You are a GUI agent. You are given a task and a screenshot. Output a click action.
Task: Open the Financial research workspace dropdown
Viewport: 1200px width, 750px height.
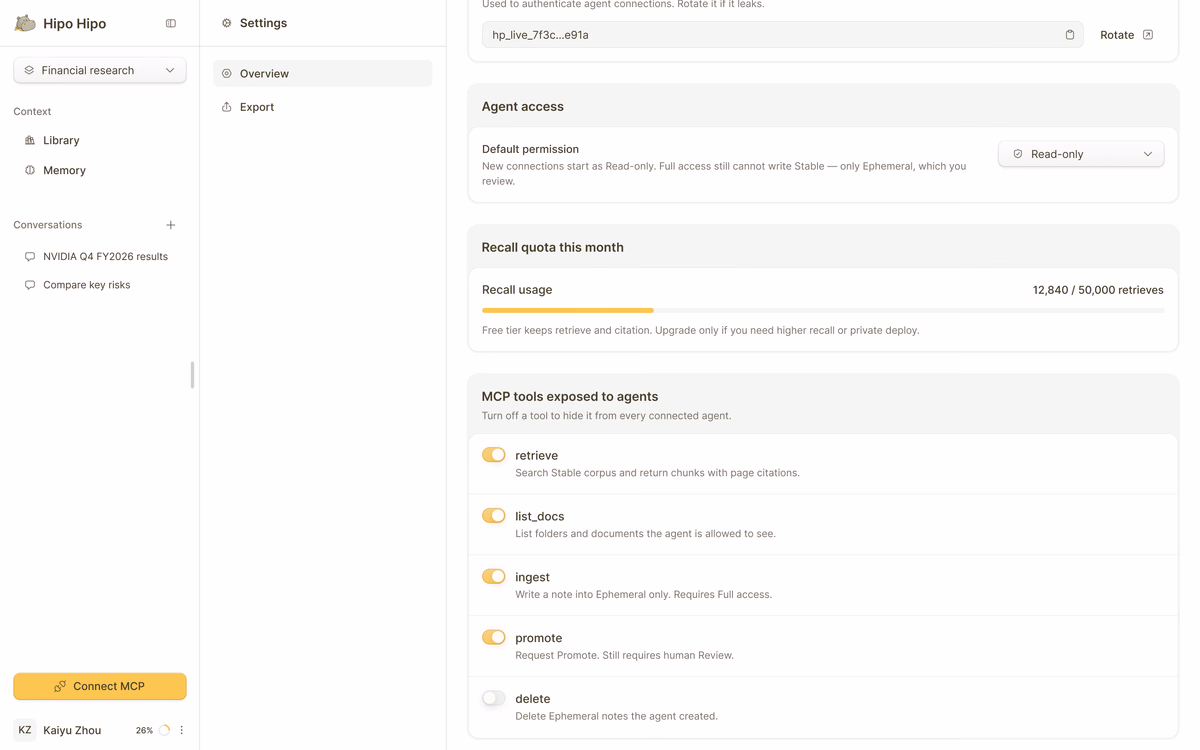[x=100, y=70]
